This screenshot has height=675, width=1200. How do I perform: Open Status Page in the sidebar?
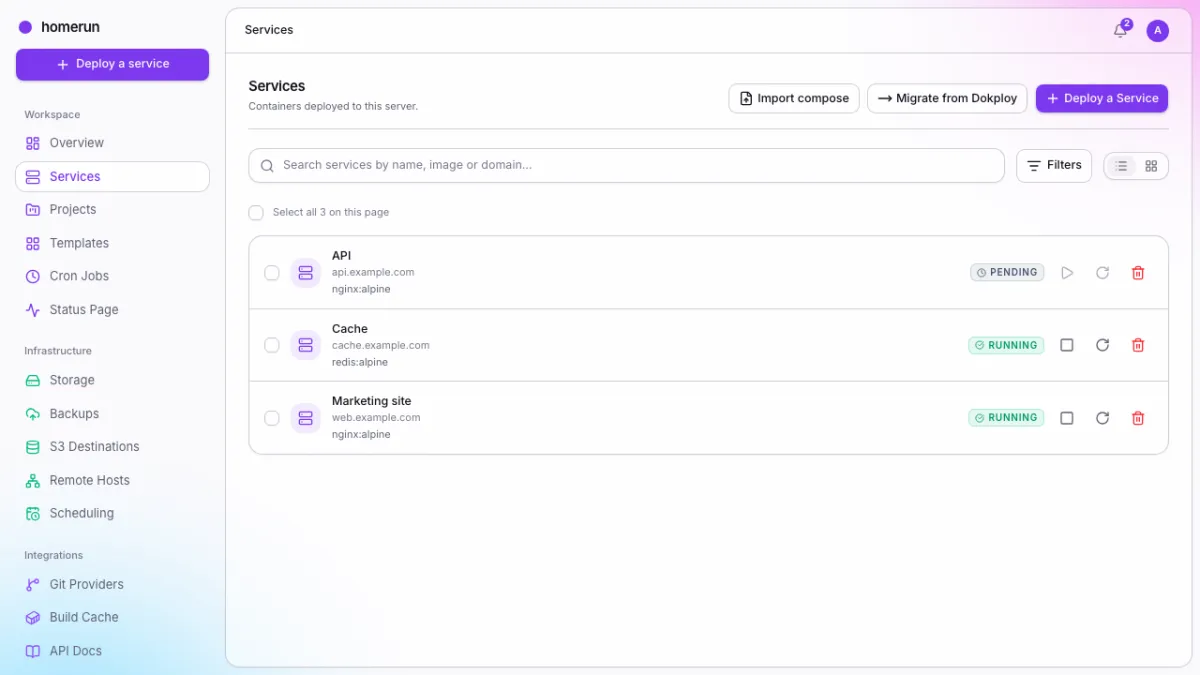click(112, 310)
